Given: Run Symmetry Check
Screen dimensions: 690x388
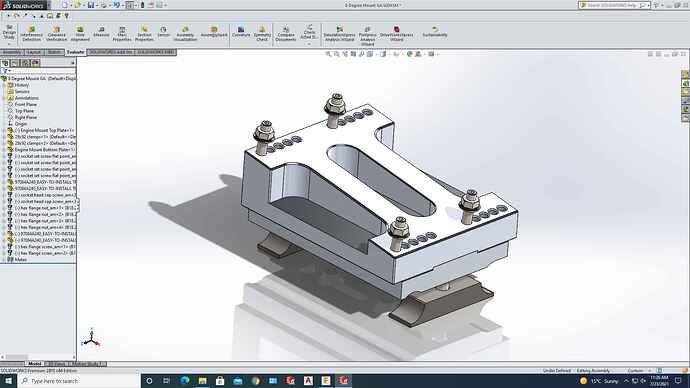Looking at the screenshot, I should 262,33.
